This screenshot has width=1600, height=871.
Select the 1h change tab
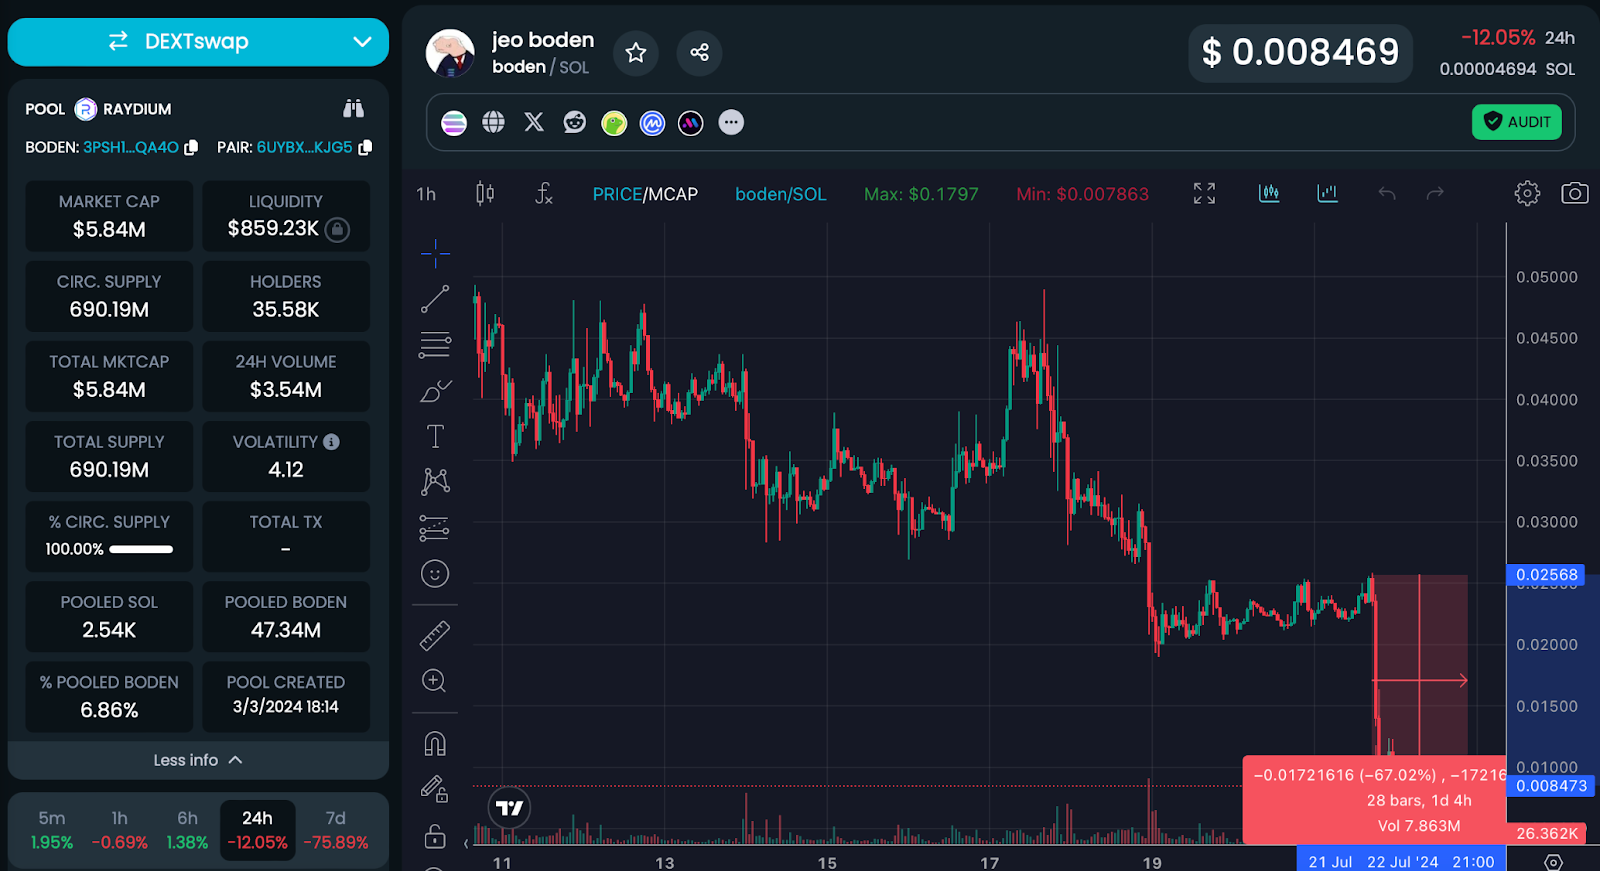120,830
